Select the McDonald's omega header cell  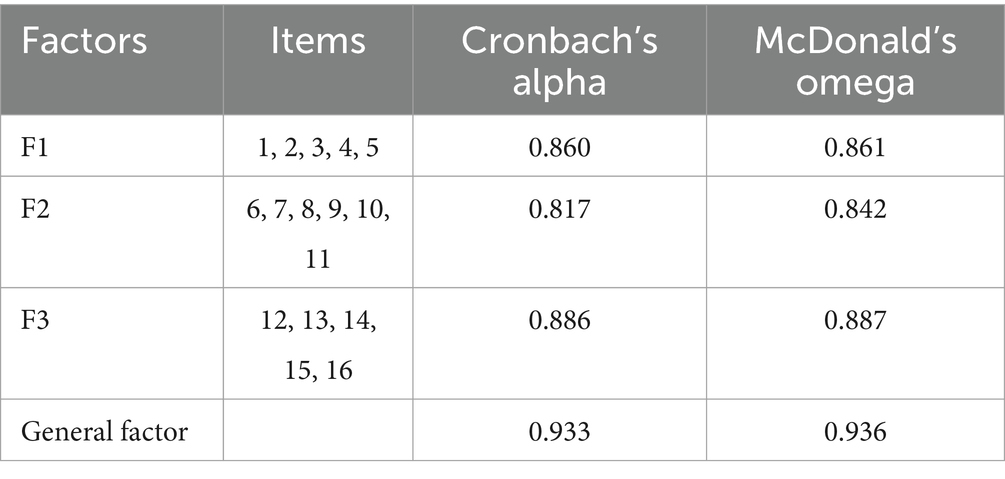tap(856, 60)
